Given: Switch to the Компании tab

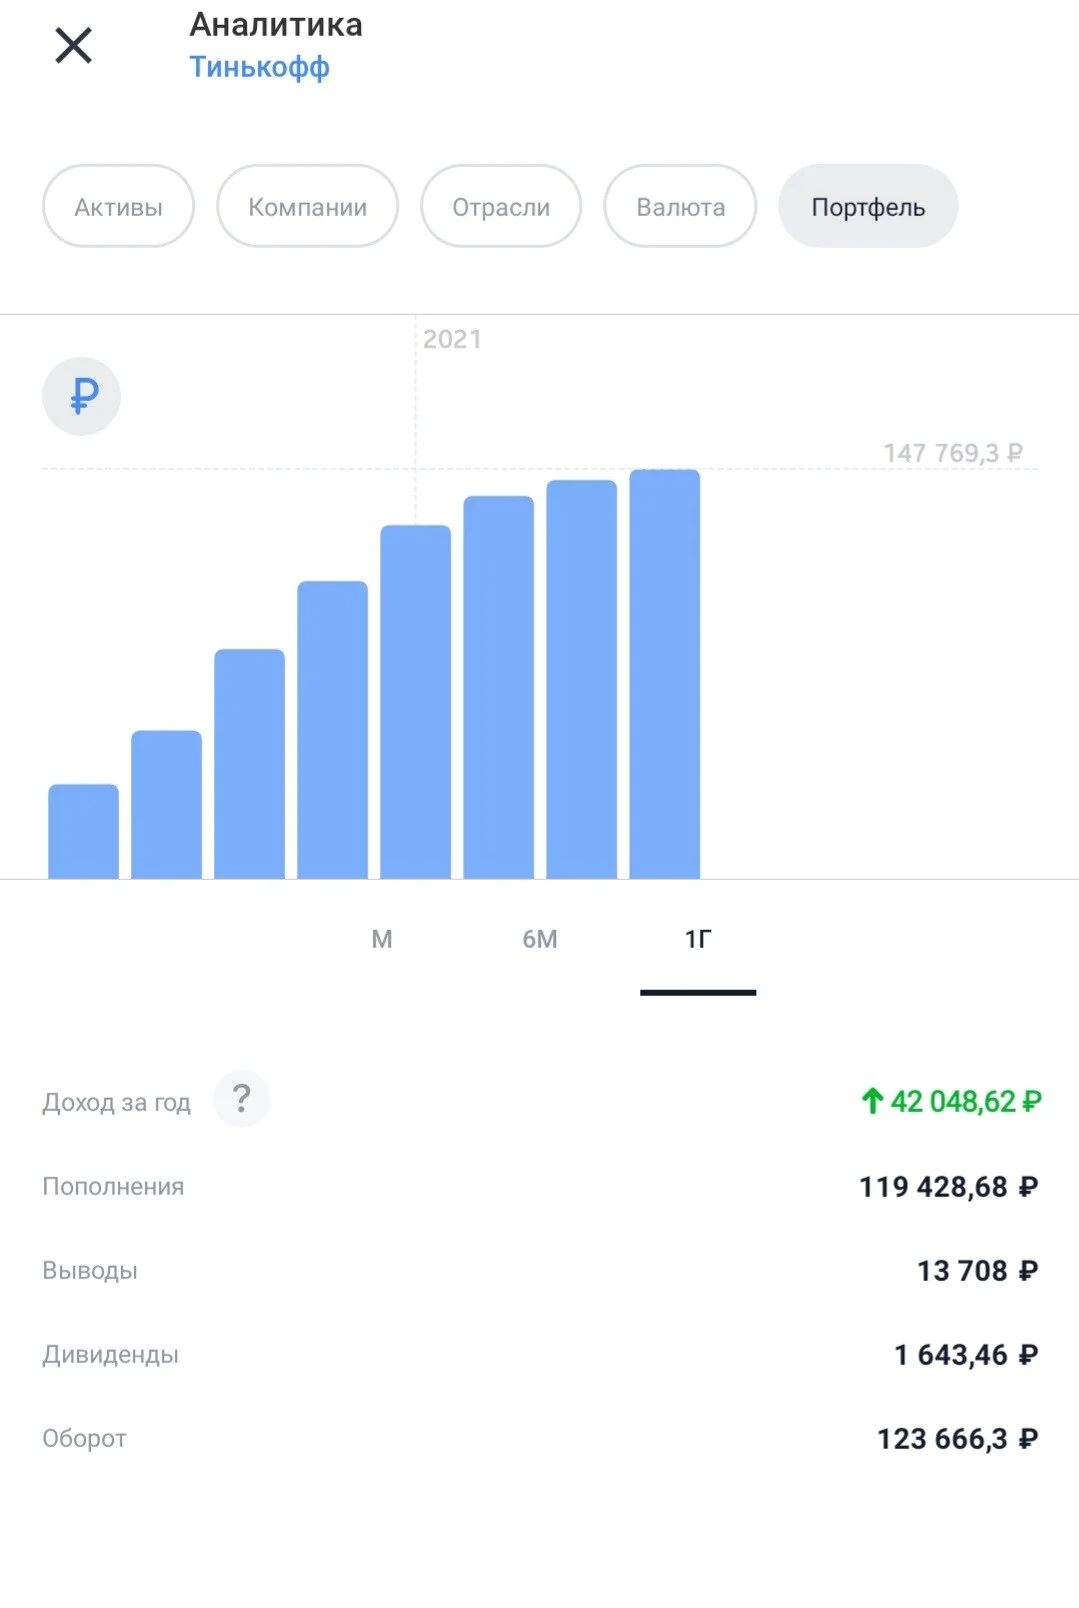Looking at the screenshot, I should click(x=307, y=206).
